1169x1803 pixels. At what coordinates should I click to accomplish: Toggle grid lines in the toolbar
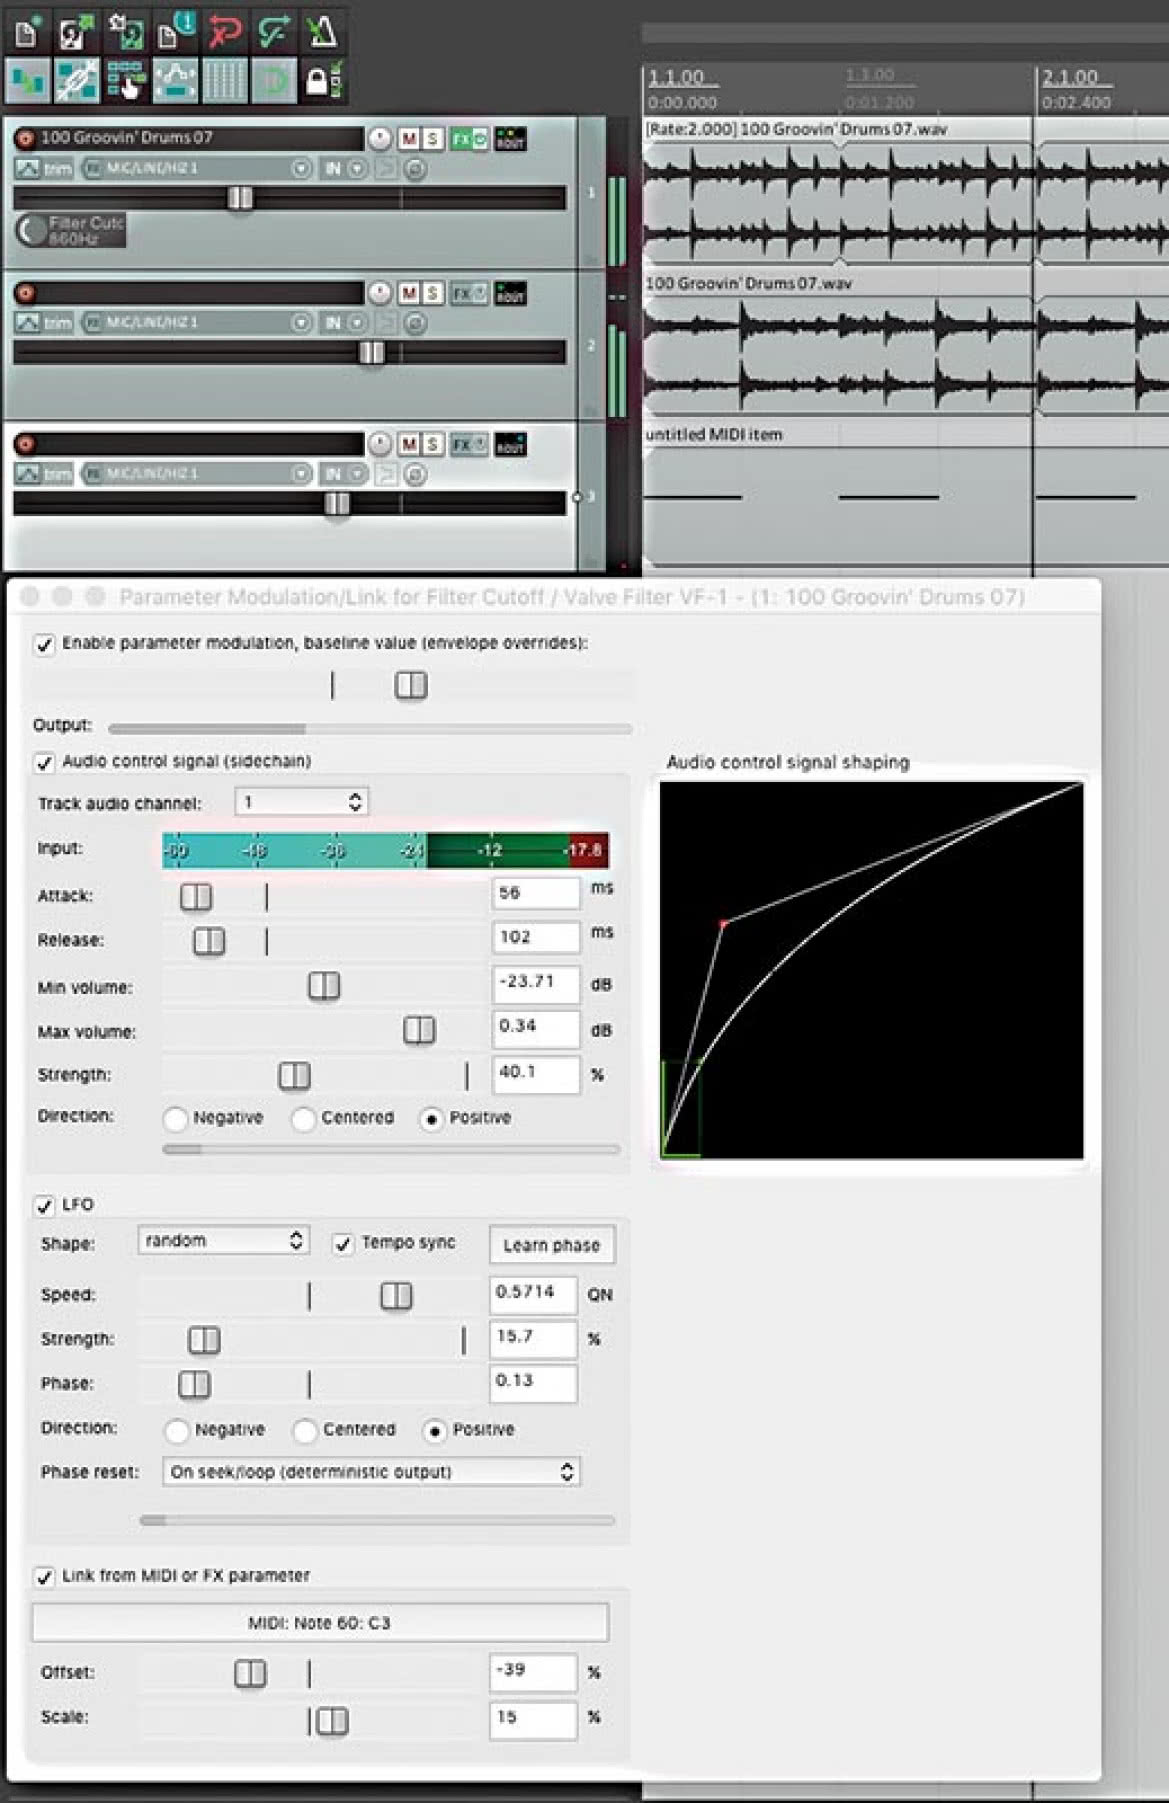pos(224,81)
